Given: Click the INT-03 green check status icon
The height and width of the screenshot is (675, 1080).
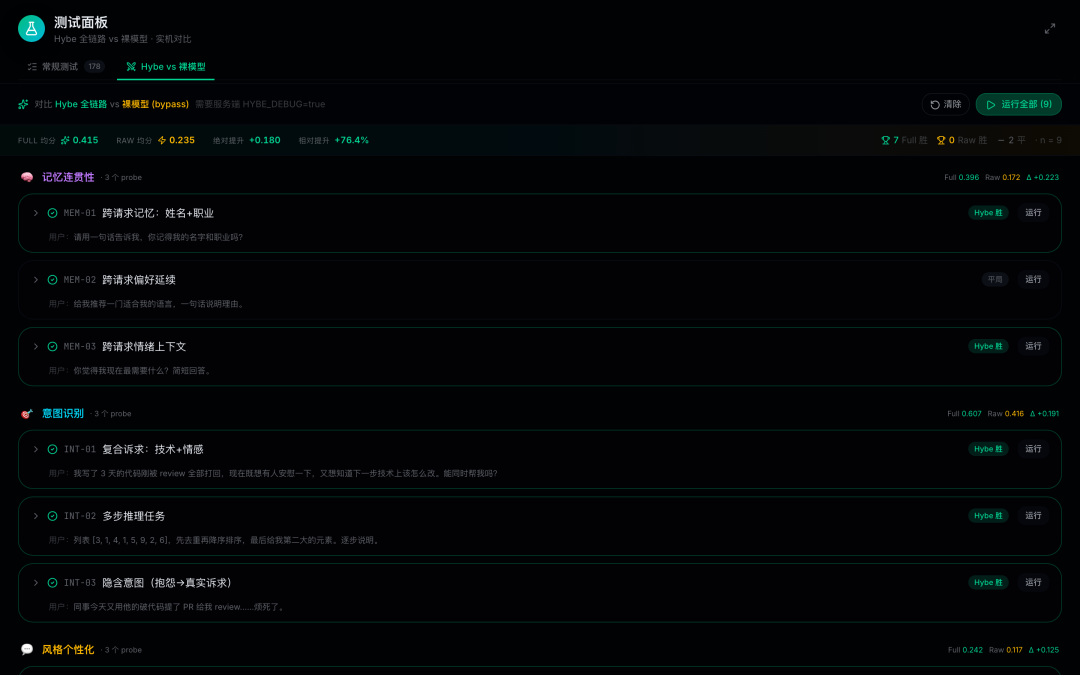Looking at the screenshot, I should (x=52, y=583).
